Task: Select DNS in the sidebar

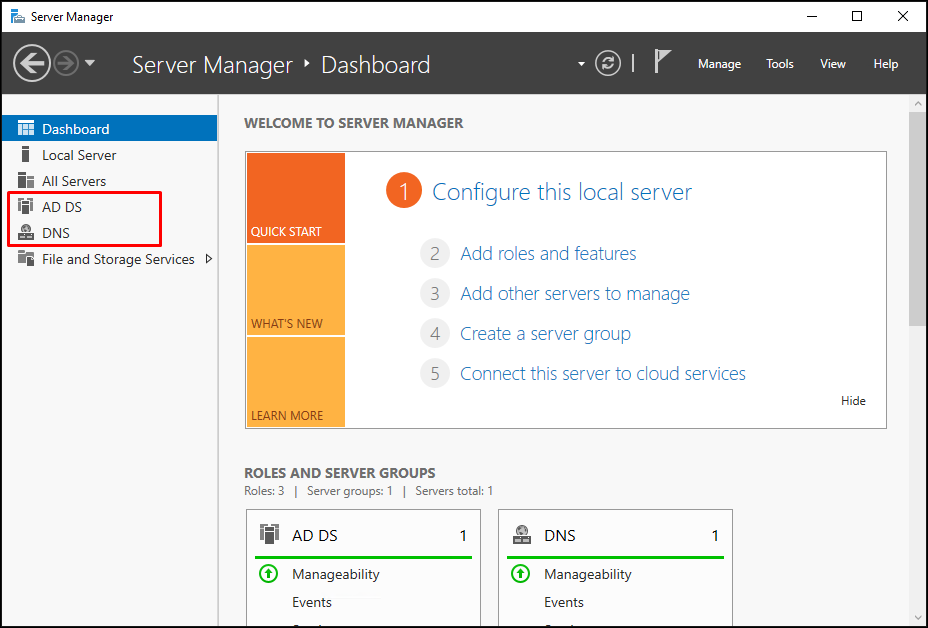Action: pos(109,233)
